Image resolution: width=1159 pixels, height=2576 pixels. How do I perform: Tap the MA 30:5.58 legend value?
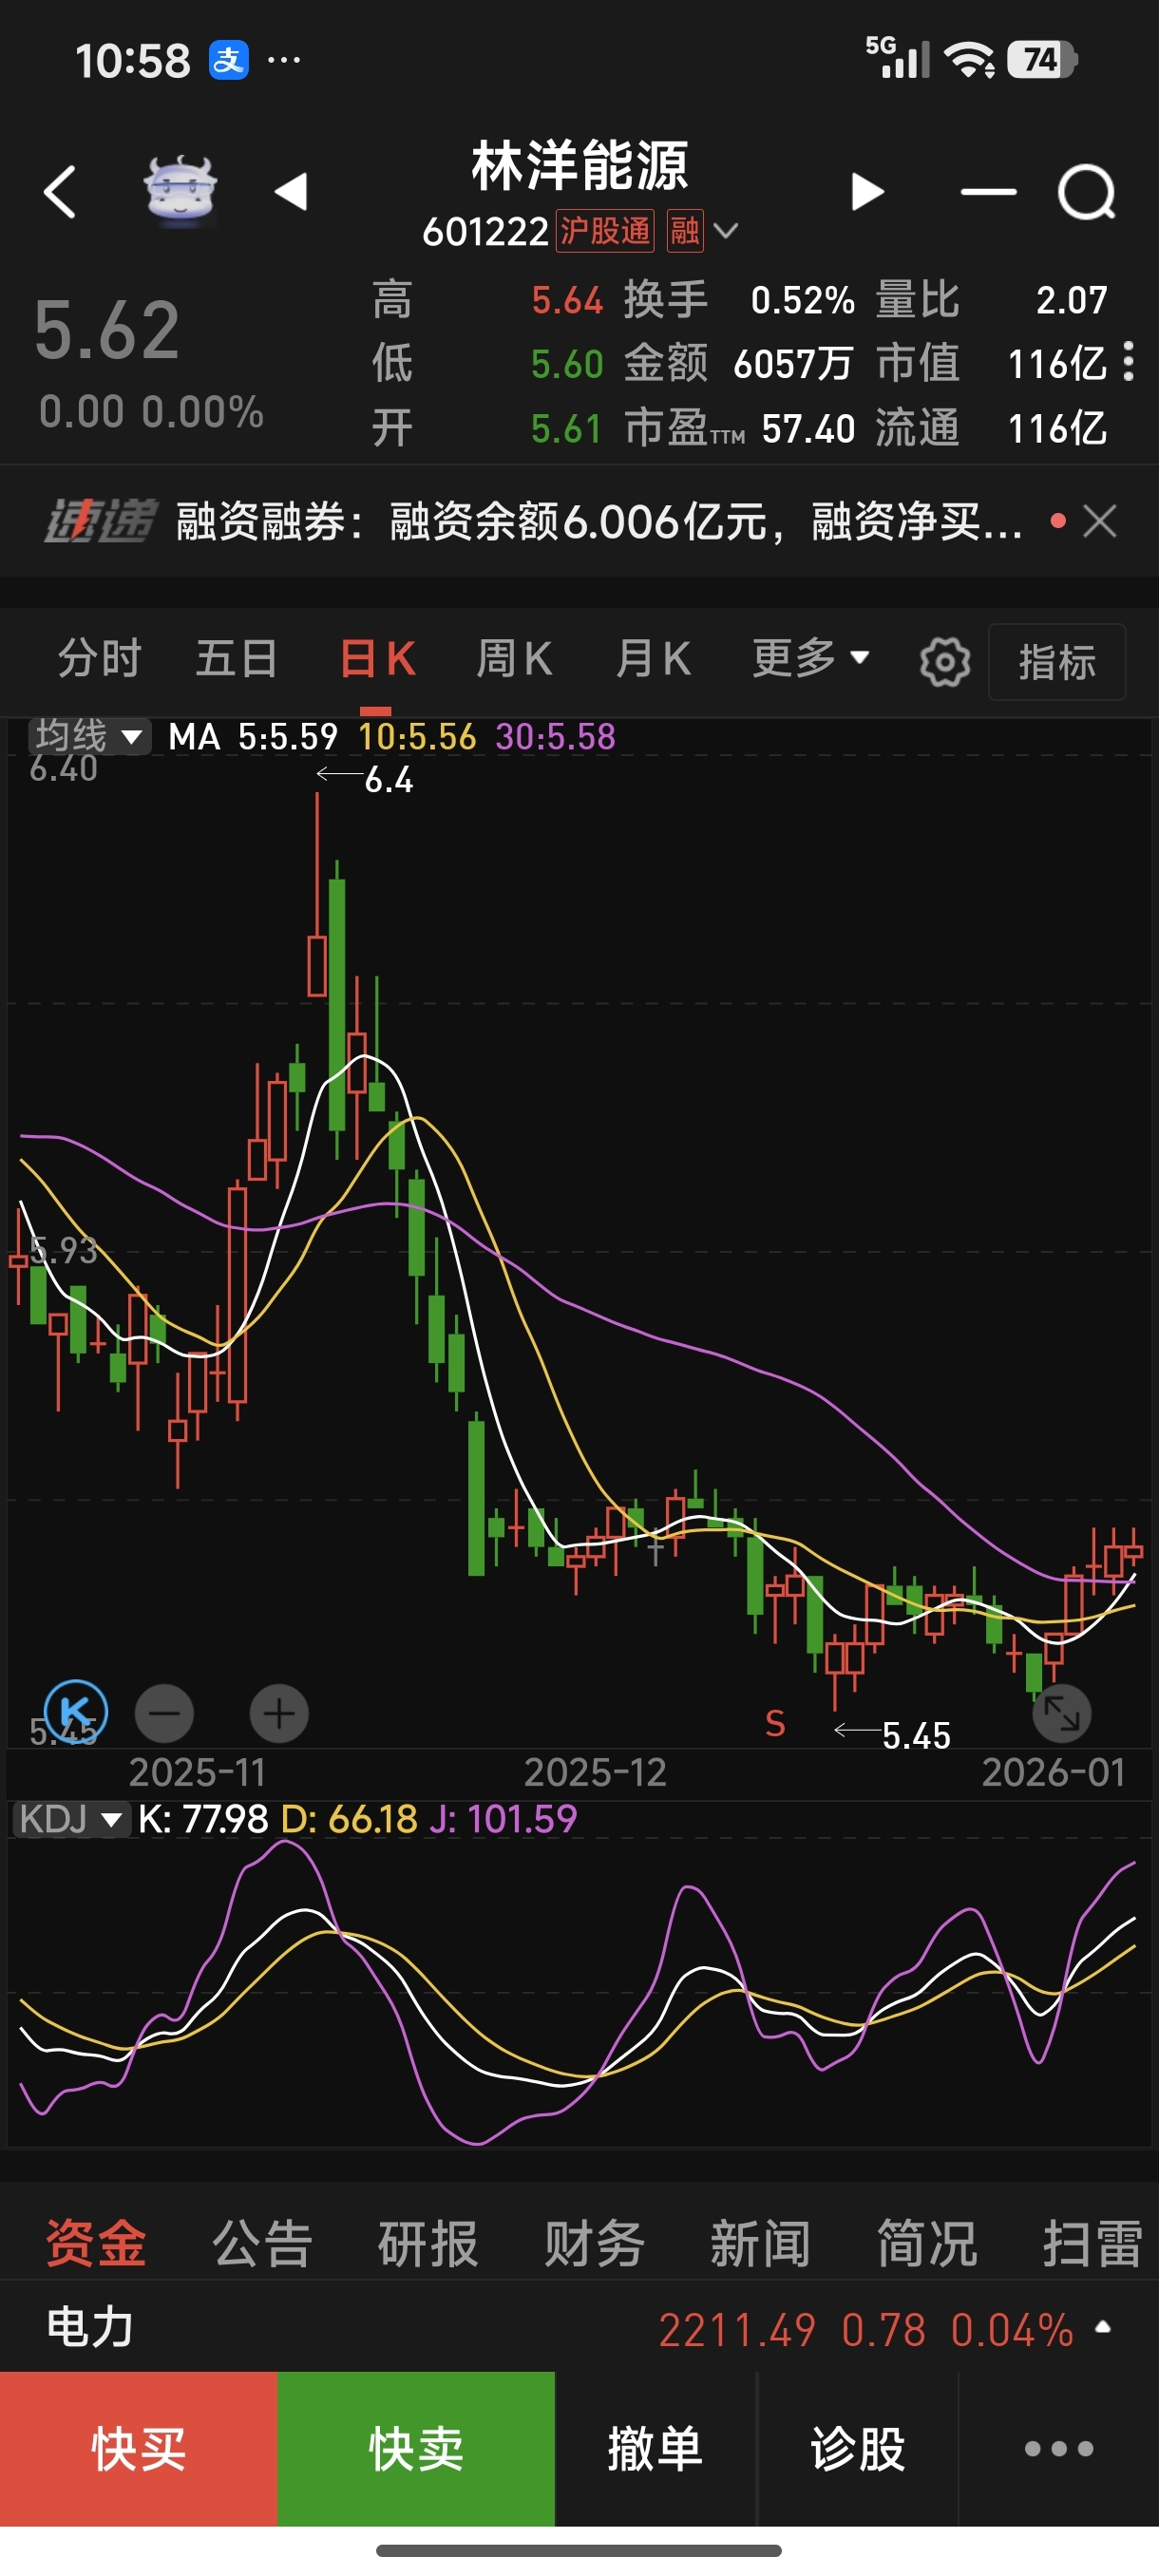tap(555, 737)
